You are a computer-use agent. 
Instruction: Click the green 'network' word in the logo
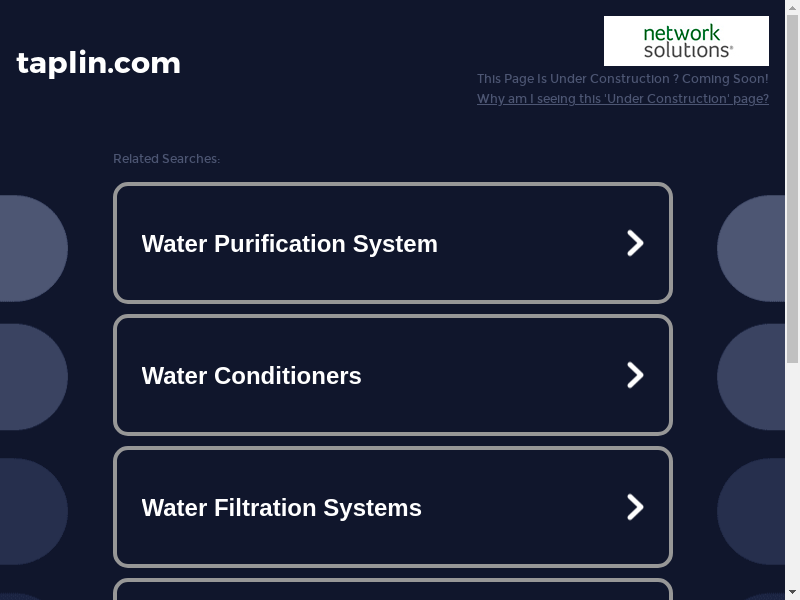pos(680,33)
